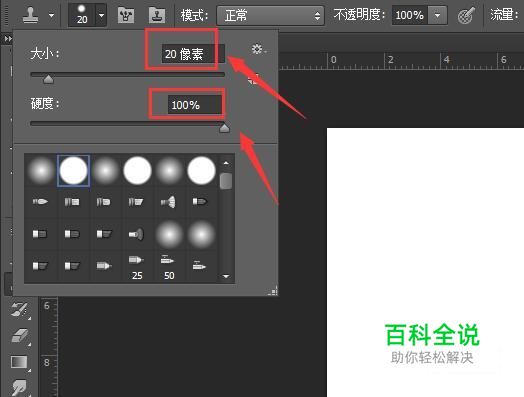Open the tool preset picker arrow
Image resolution: width=524 pixels, height=397 pixels.
coord(51,15)
